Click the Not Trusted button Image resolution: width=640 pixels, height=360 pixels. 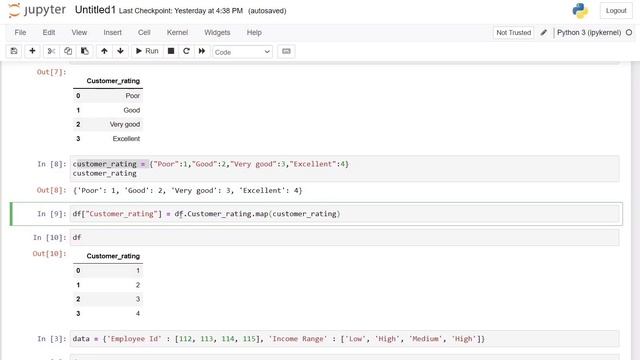point(513,33)
